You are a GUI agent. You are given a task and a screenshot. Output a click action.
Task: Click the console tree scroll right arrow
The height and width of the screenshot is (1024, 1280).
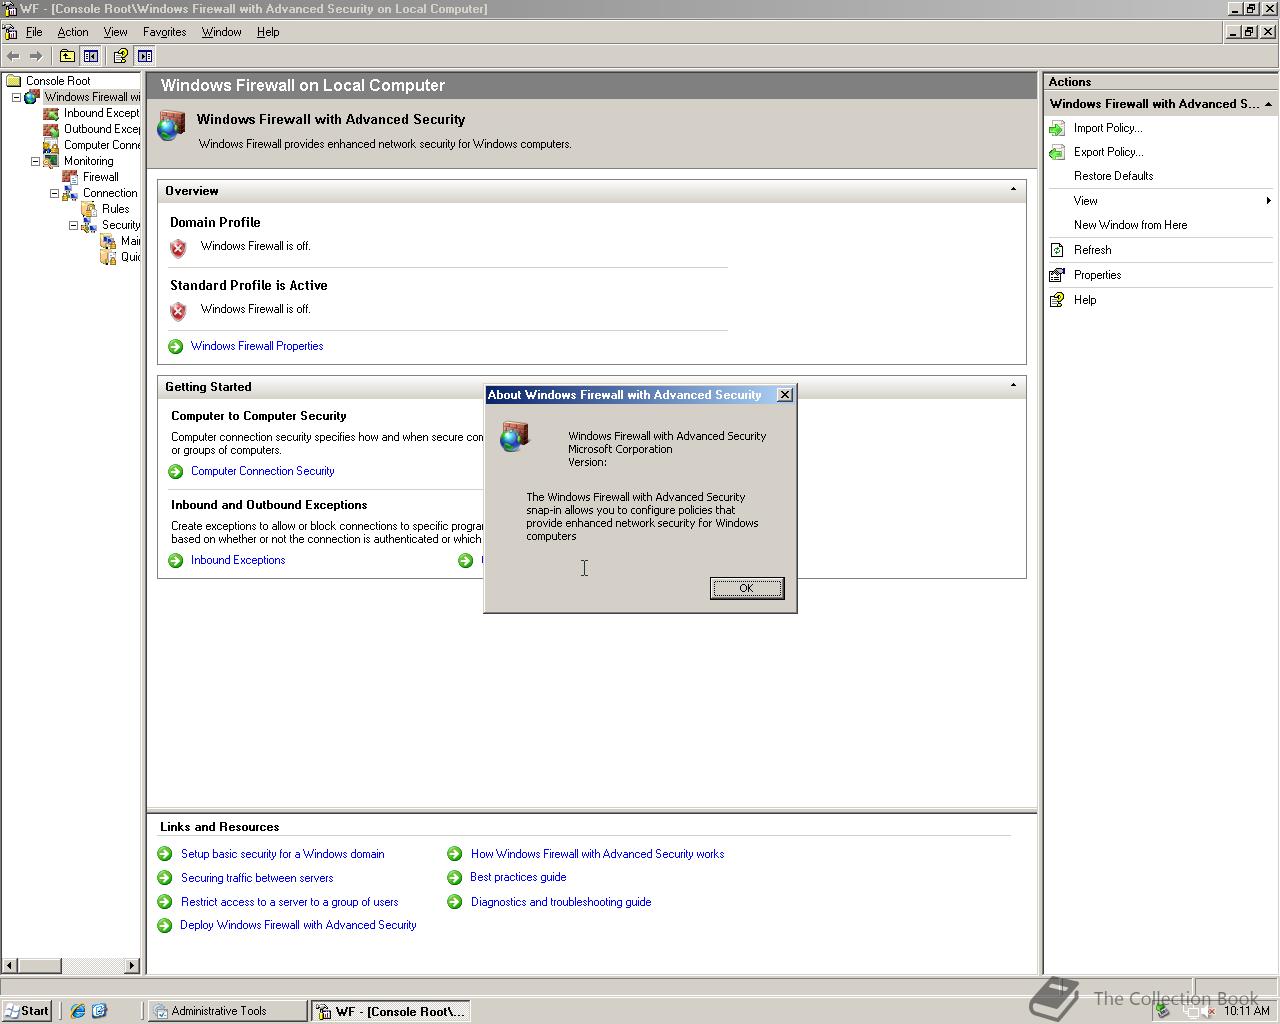(x=132, y=965)
